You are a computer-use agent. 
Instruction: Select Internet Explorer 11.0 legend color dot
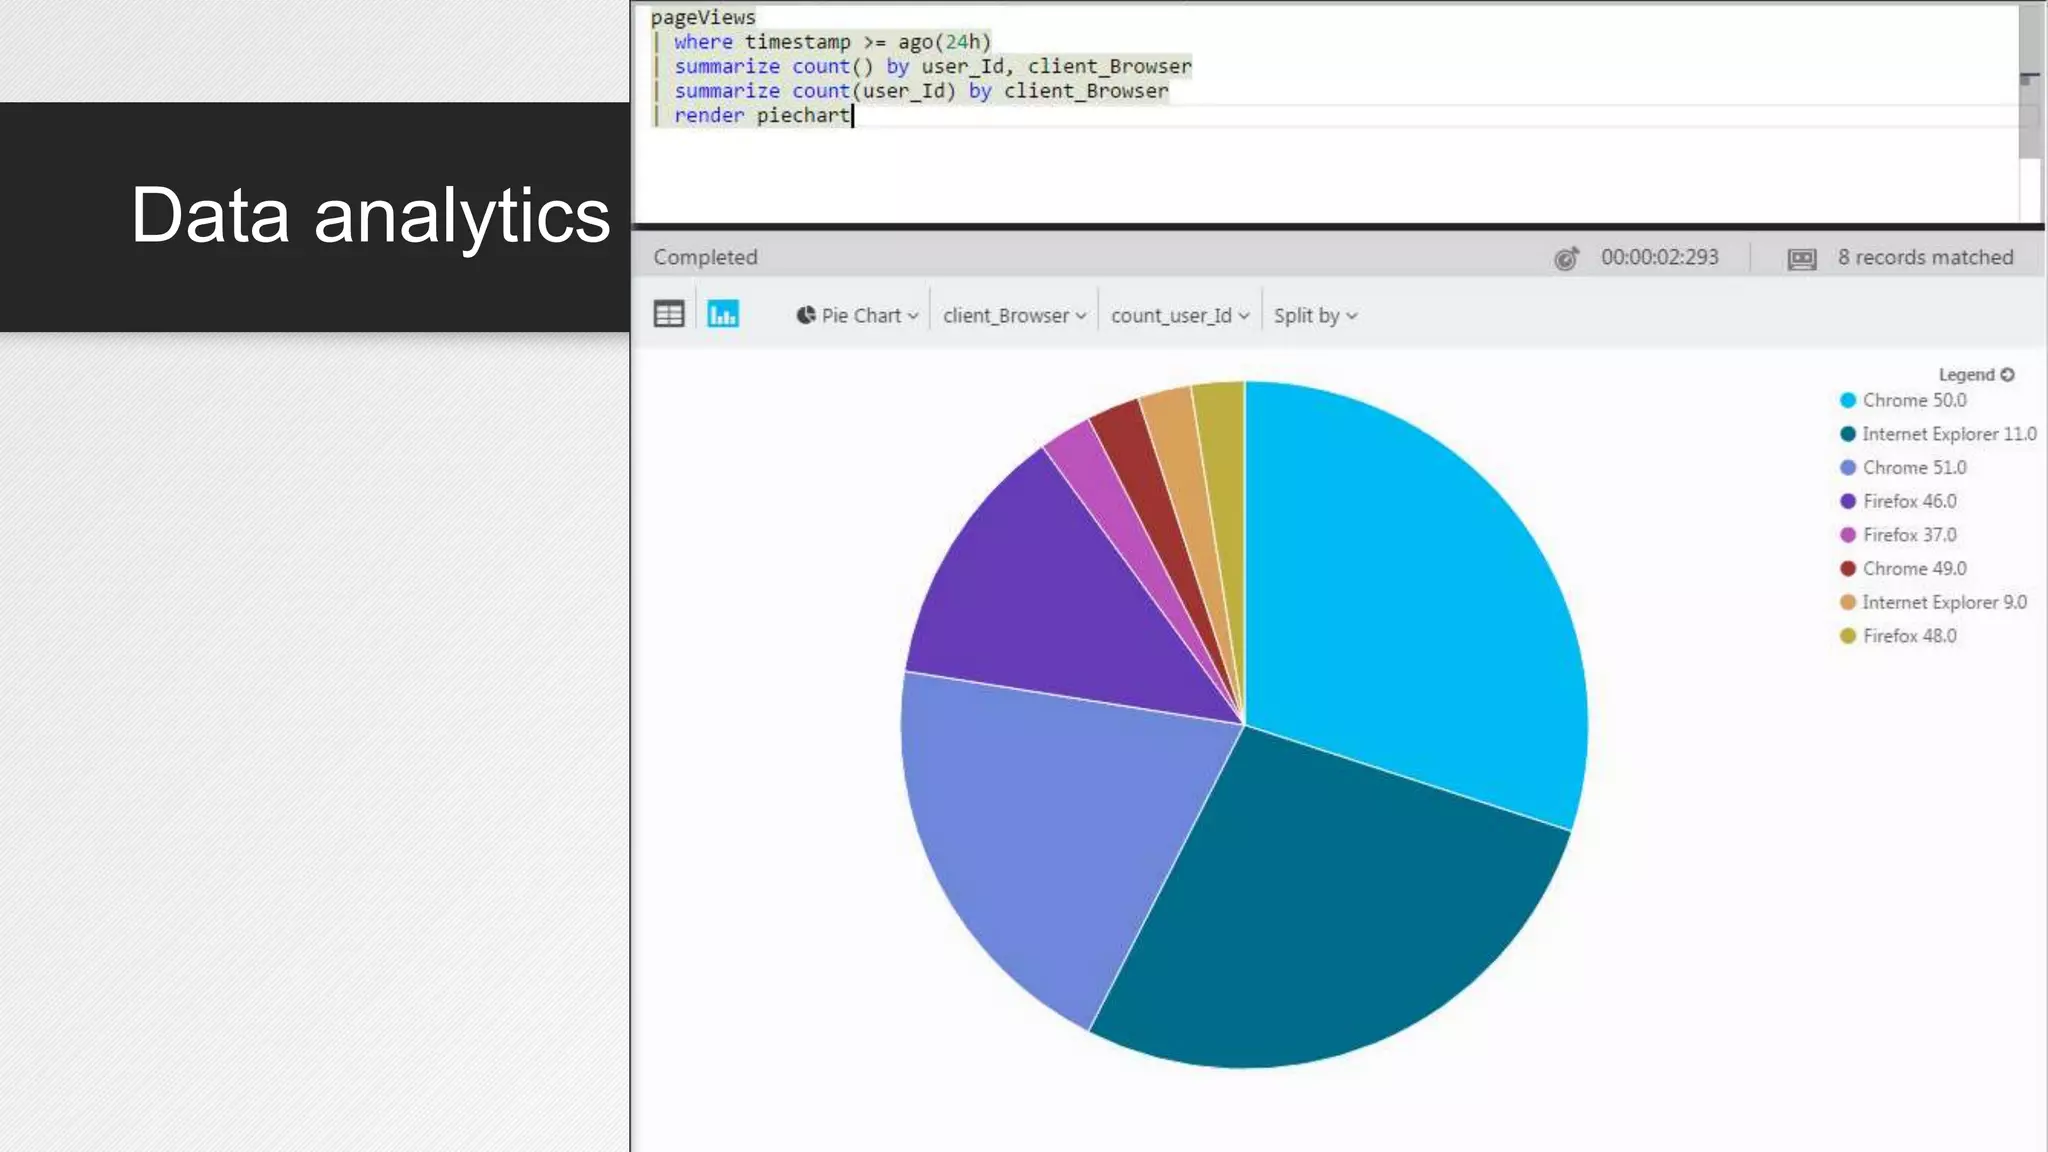[x=1848, y=434]
